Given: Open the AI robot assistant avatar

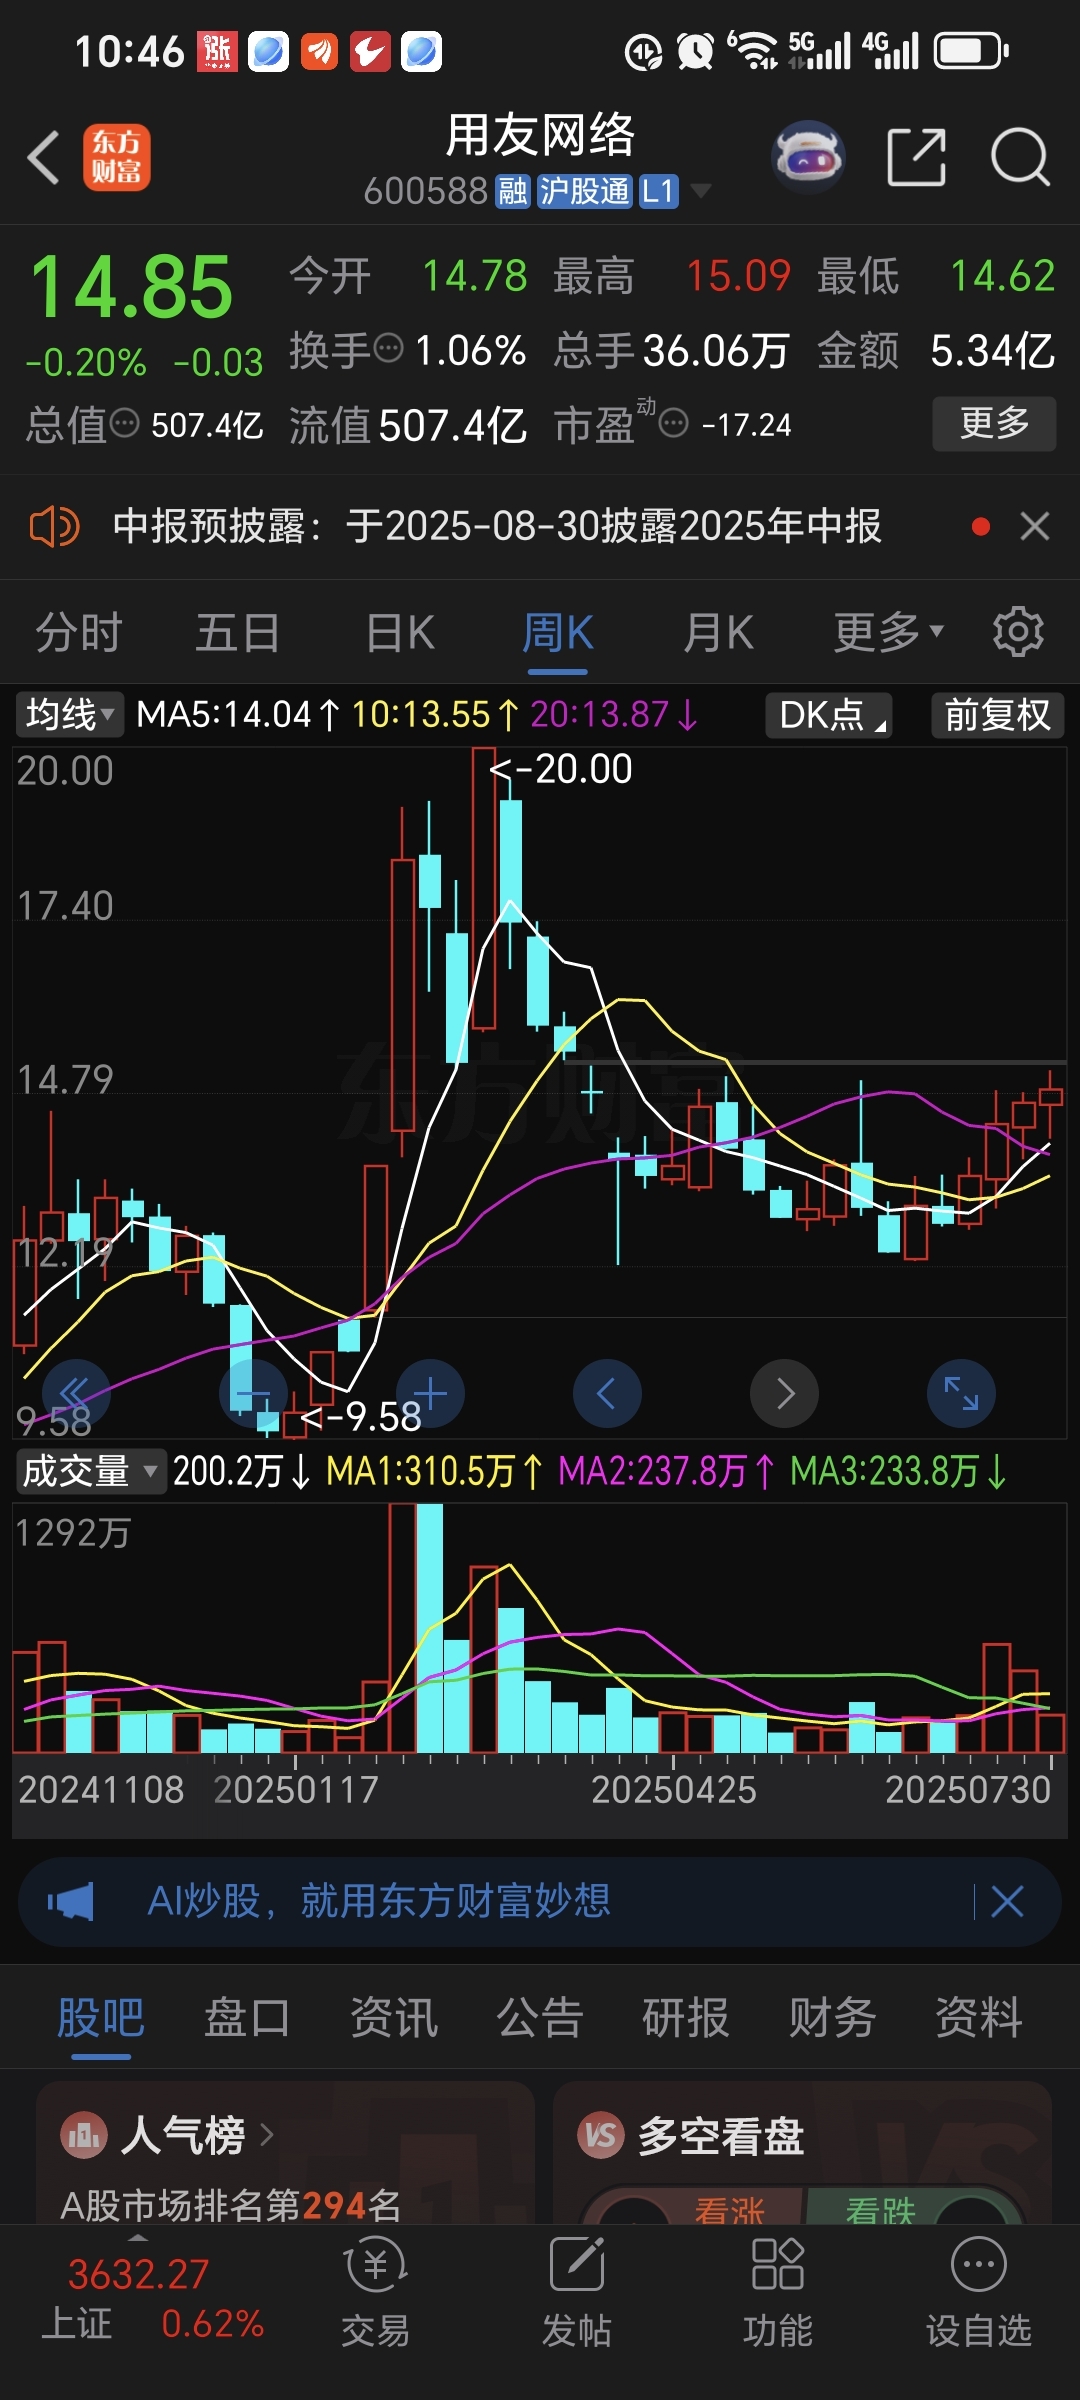Looking at the screenshot, I should pos(809,157).
